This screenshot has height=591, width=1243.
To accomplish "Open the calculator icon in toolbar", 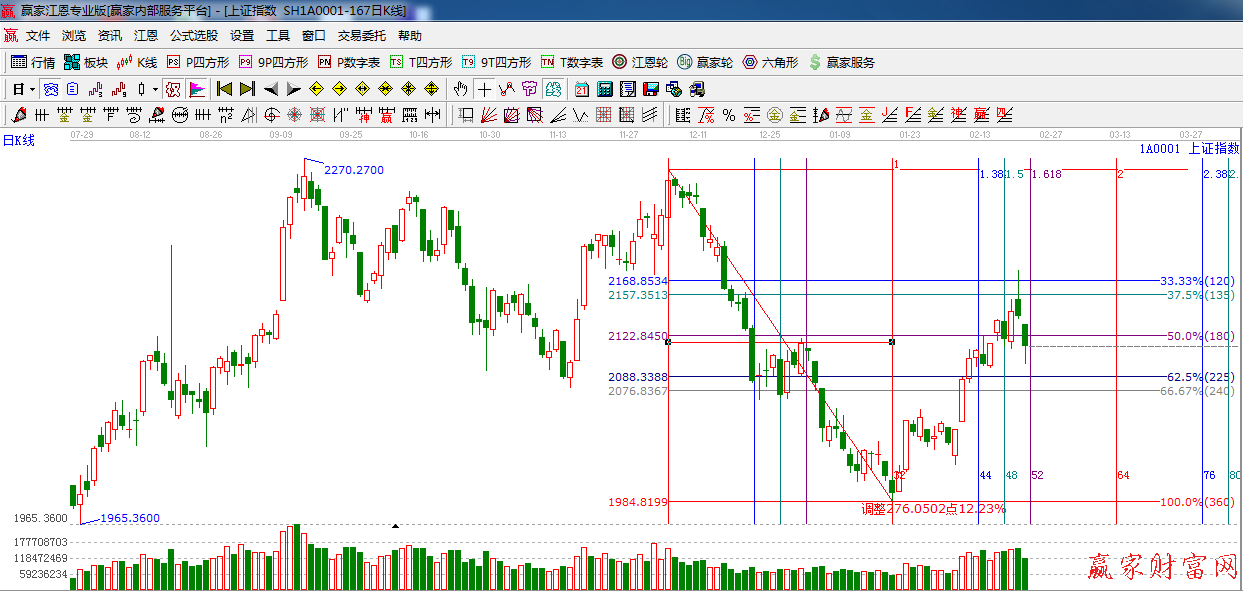I will tap(604, 89).
